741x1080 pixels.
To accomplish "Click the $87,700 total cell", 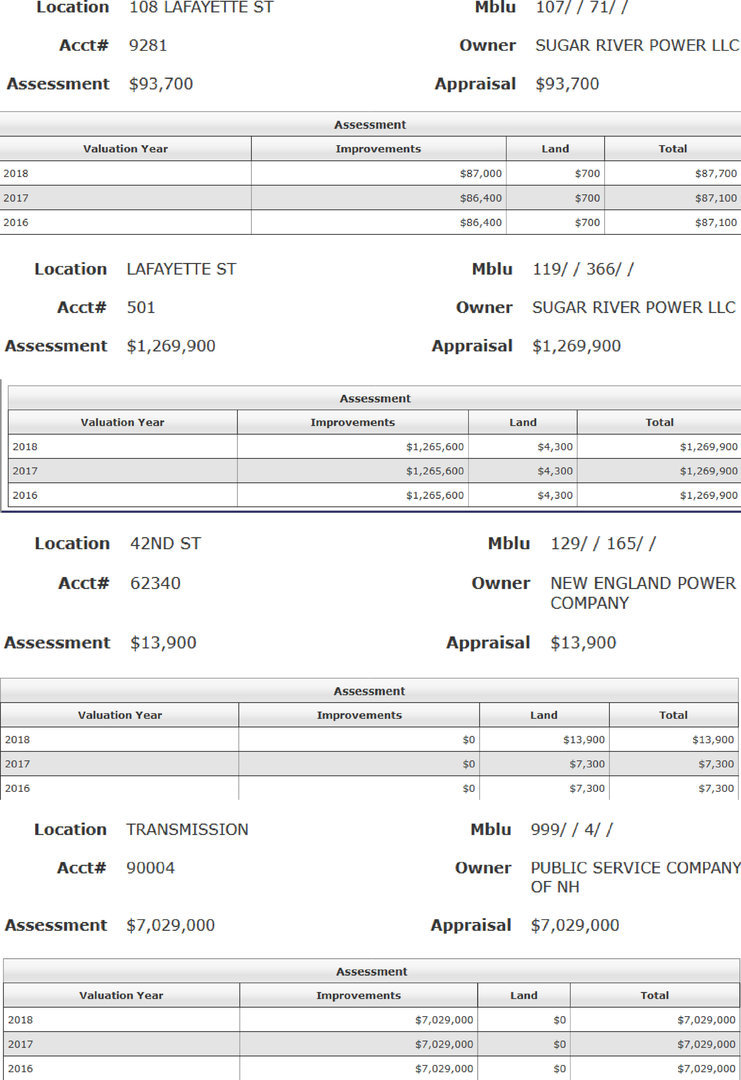I will (715, 174).
